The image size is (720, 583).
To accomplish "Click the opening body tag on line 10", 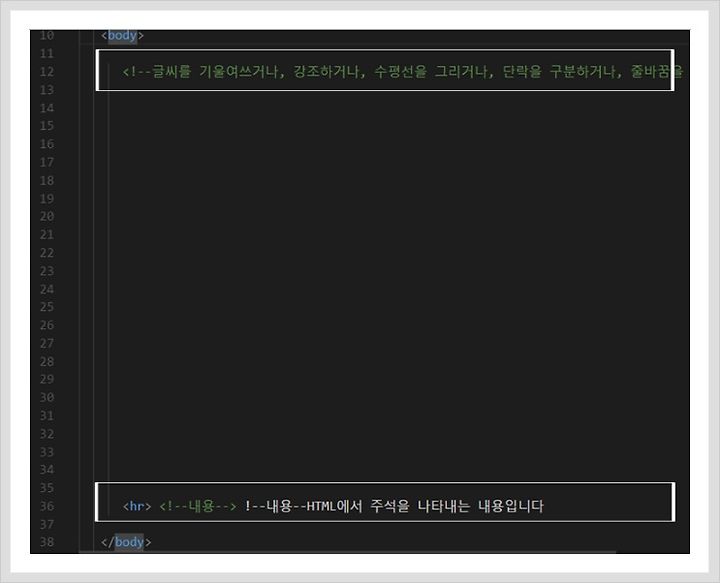I will click(x=123, y=35).
